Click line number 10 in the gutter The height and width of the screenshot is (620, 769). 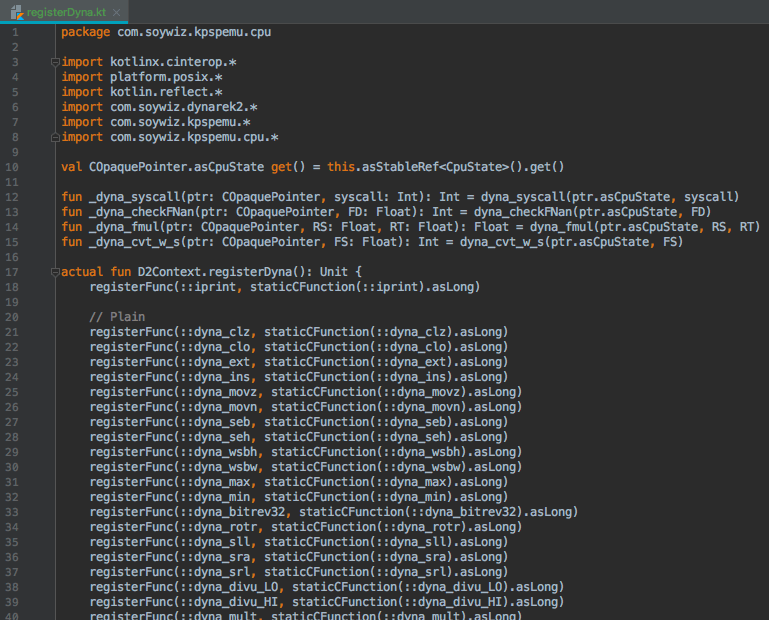point(11,167)
